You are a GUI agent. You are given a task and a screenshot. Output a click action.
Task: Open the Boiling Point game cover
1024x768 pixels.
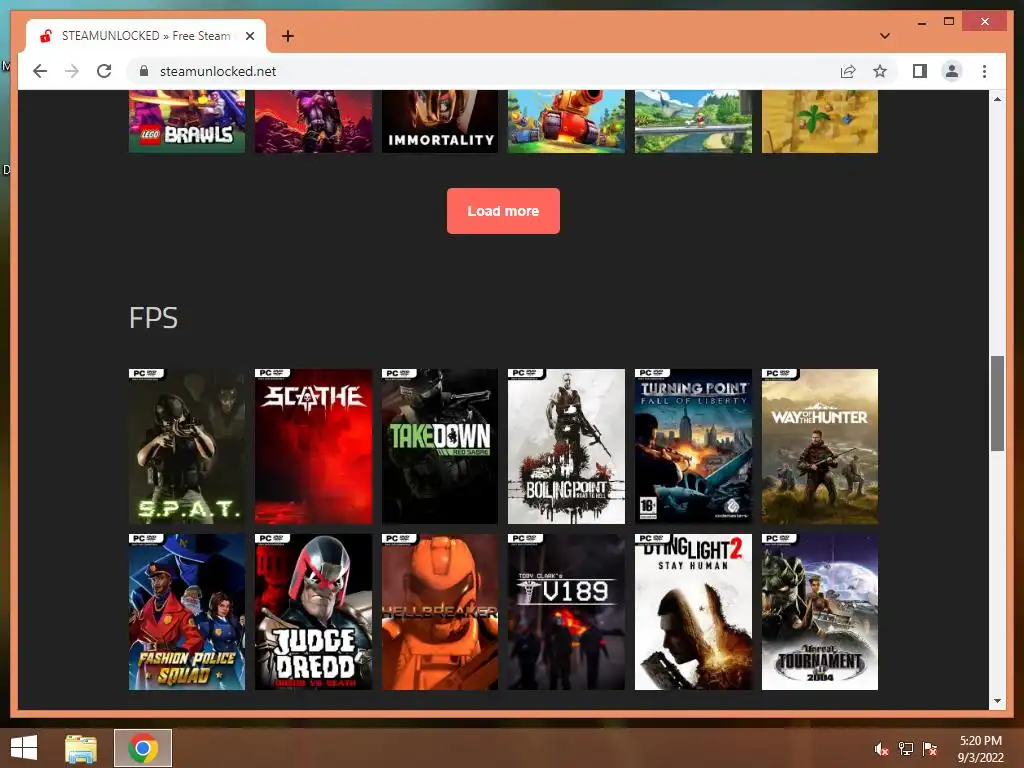tap(566, 446)
